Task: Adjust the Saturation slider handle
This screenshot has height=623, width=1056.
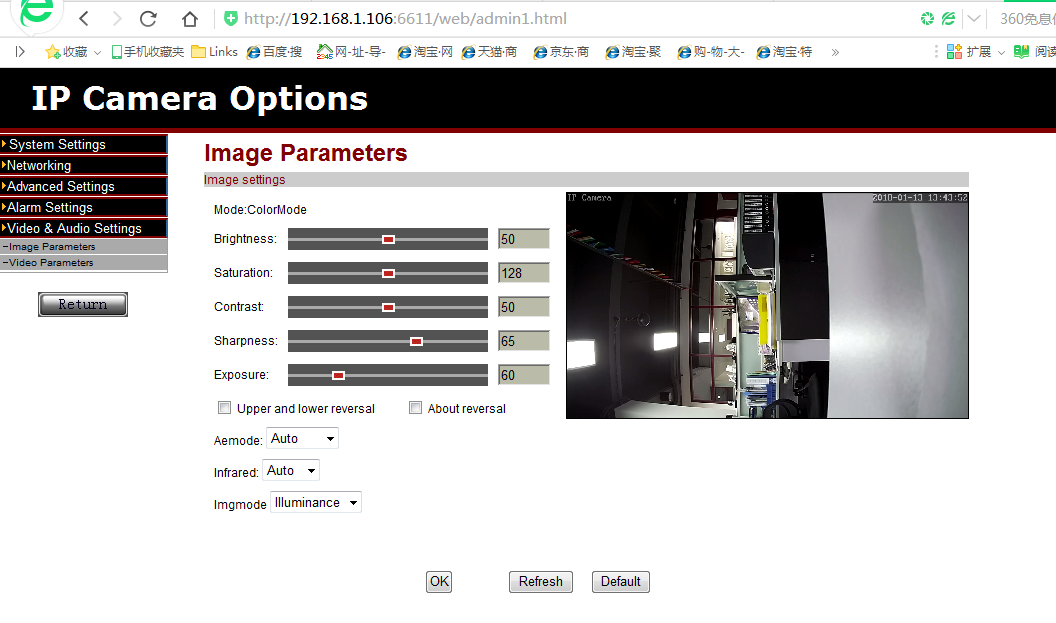Action: pos(389,273)
